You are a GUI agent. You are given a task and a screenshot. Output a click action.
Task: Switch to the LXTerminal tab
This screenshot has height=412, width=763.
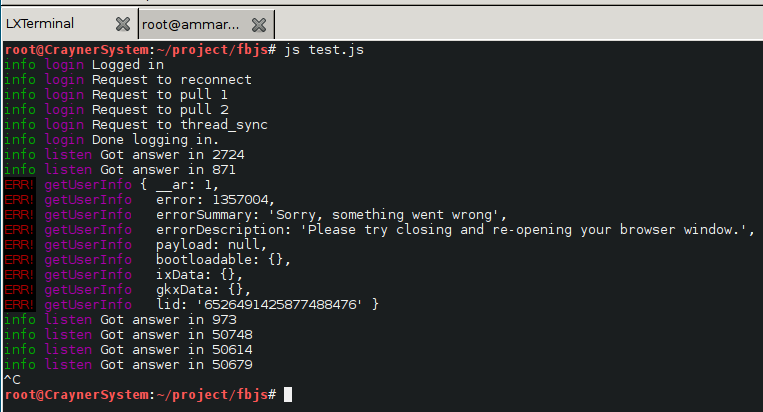pyautogui.click(x=39, y=23)
